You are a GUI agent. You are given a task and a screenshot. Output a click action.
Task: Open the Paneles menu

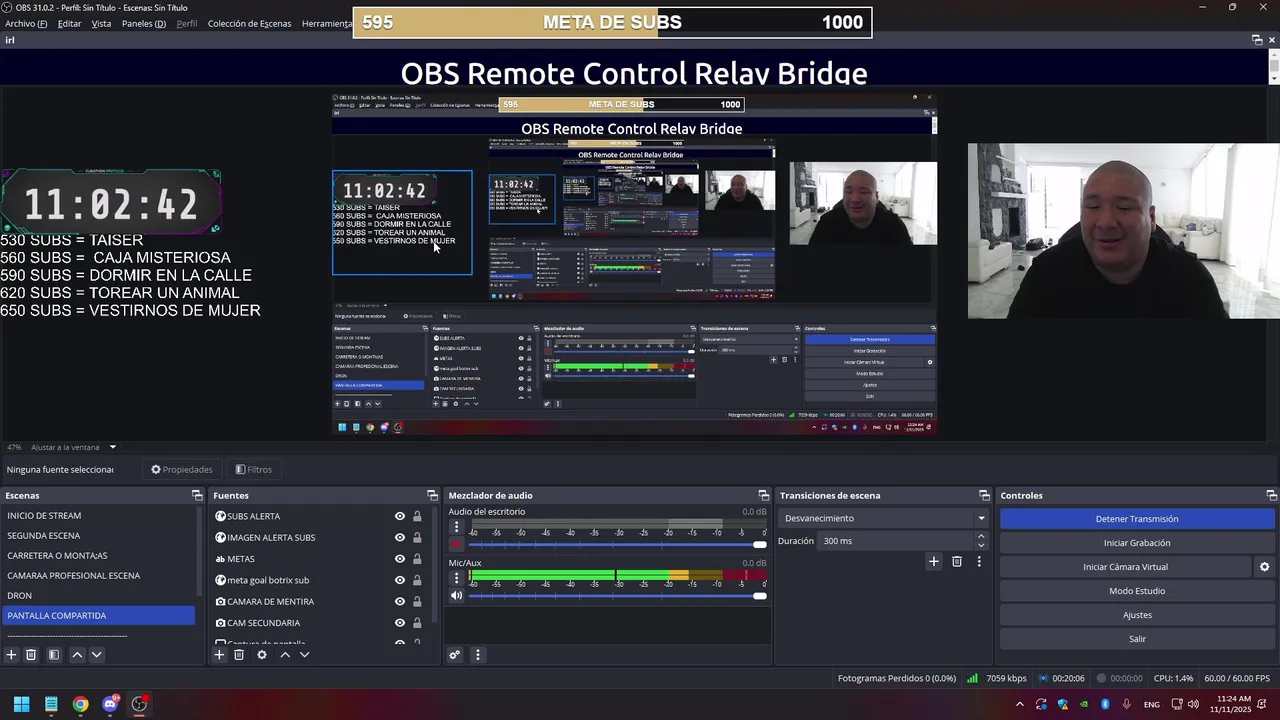tap(144, 23)
